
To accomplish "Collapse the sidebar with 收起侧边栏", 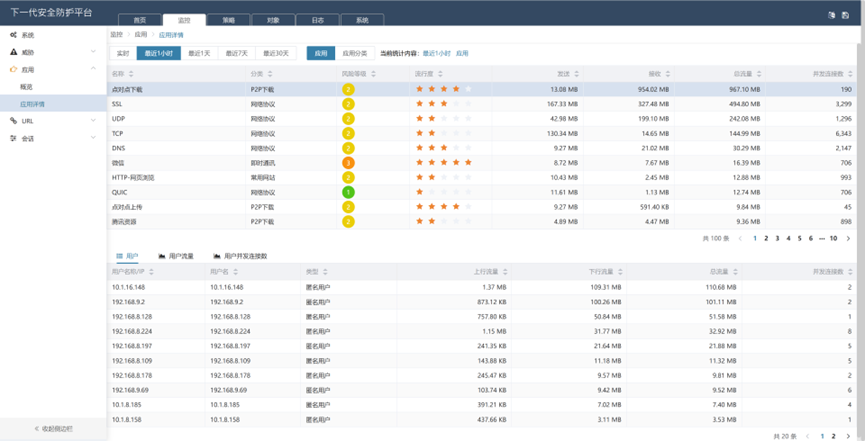I will tap(54, 429).
